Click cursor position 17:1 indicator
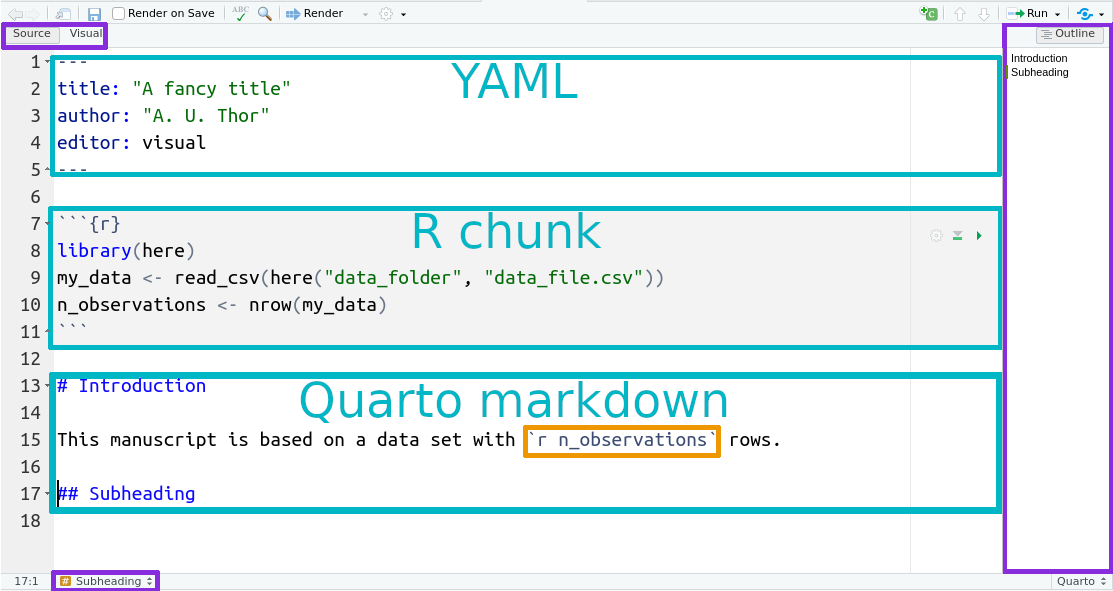This screenshot has height=591, width=1113. pos(26,581)
